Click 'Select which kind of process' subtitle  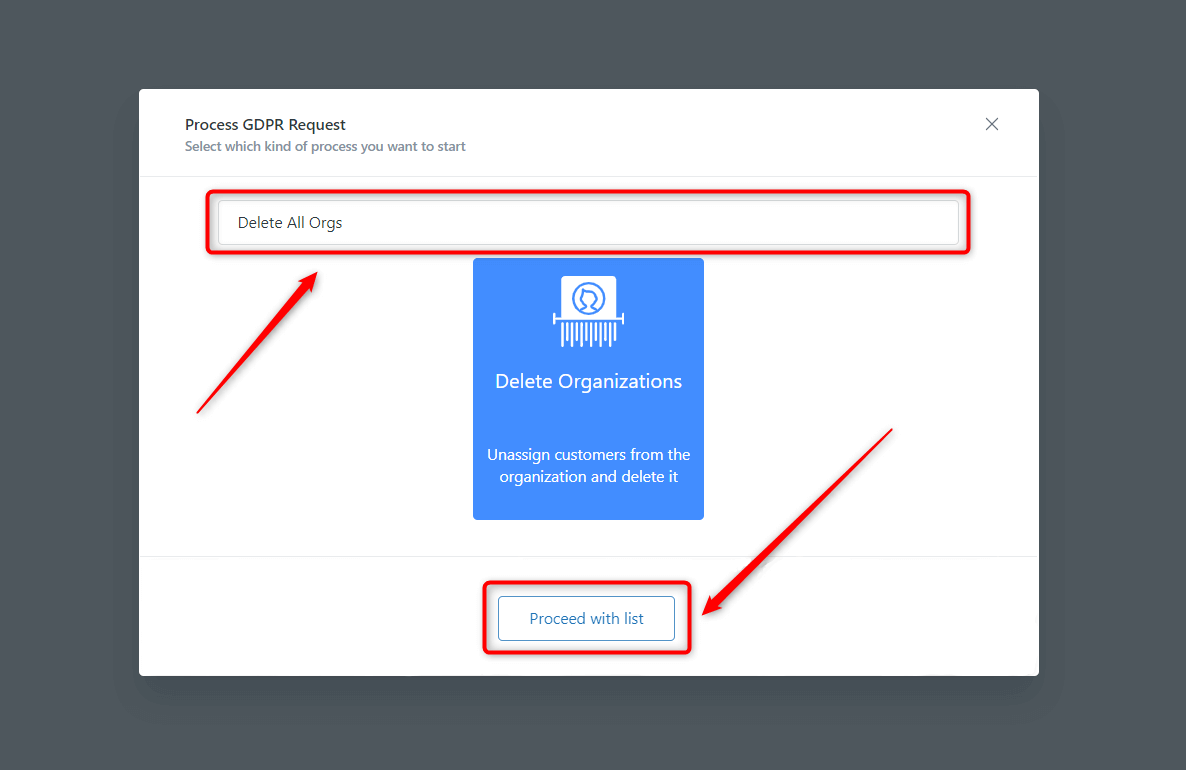(x=325, y=147)
